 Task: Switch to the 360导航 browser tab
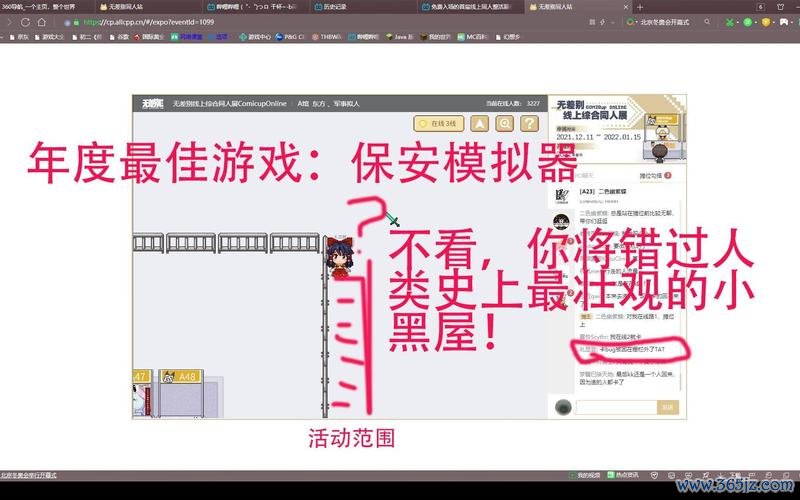click(46, 7)
